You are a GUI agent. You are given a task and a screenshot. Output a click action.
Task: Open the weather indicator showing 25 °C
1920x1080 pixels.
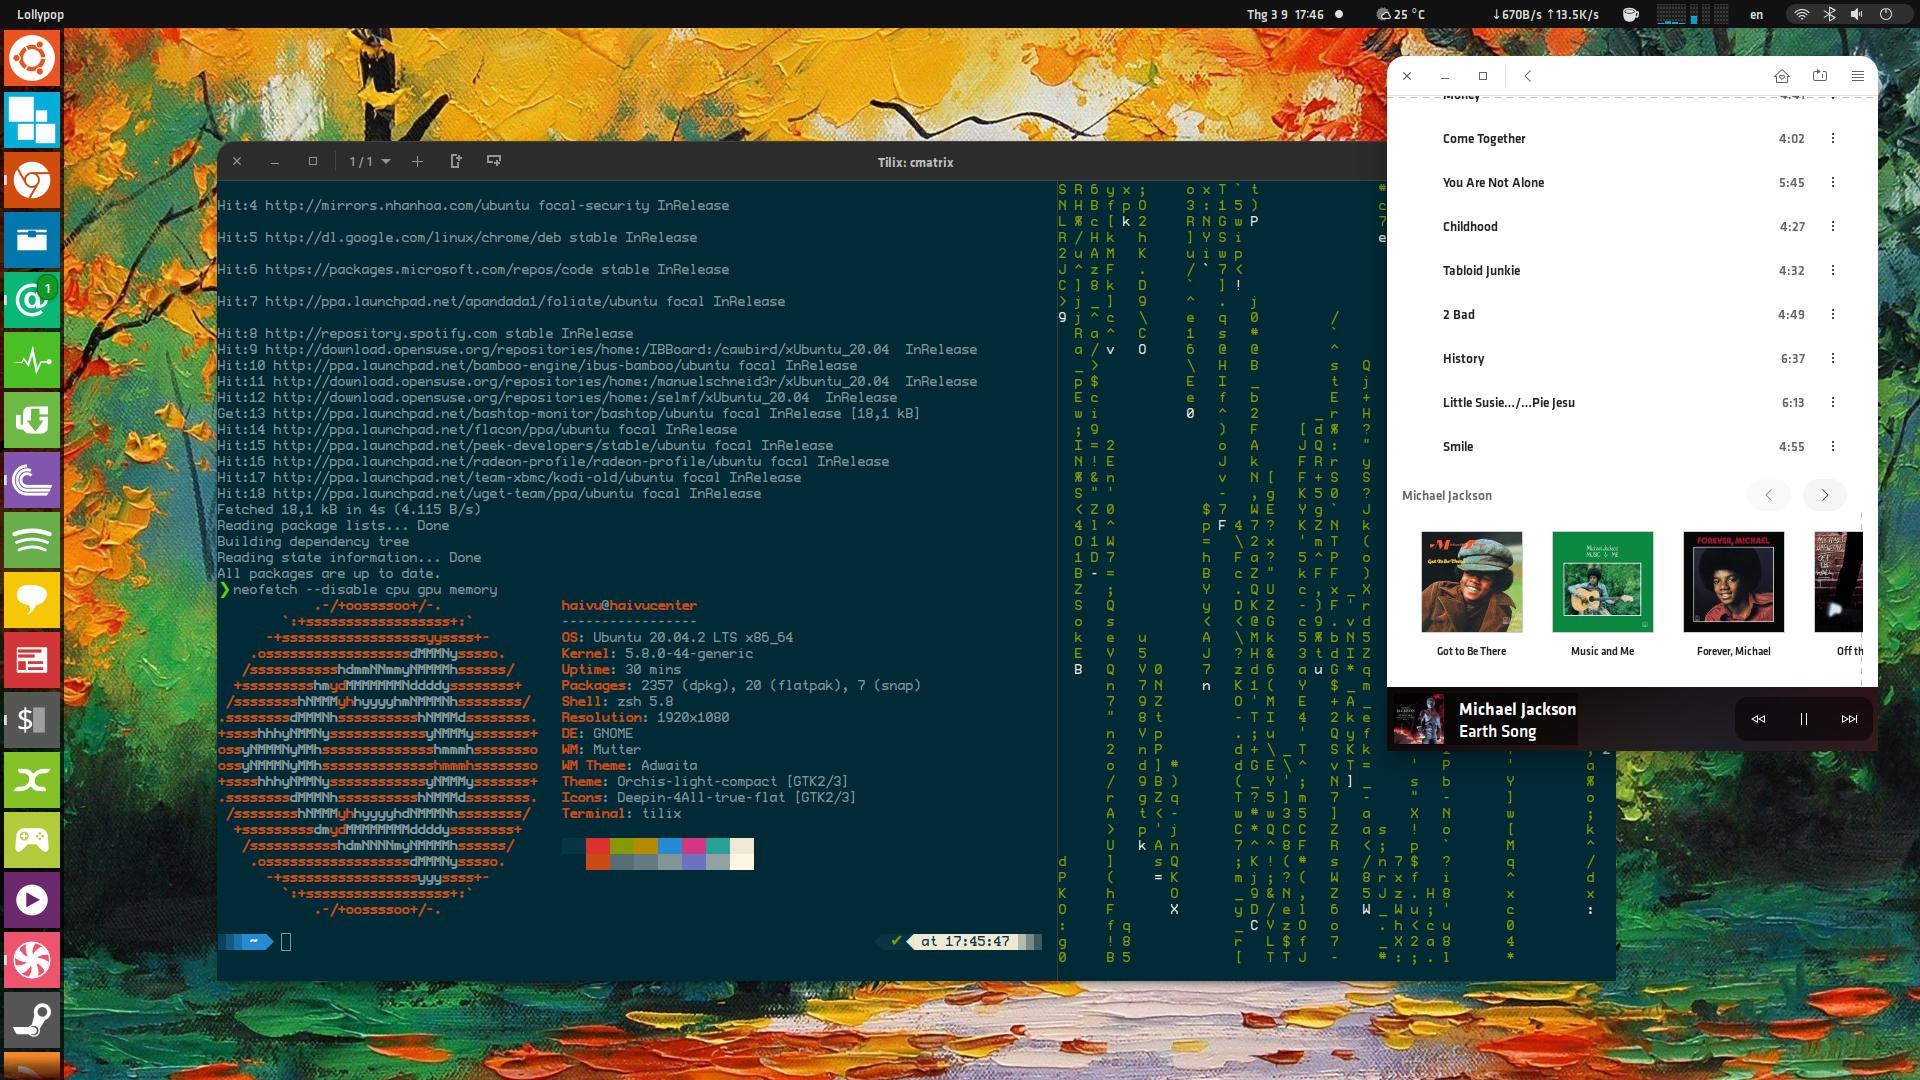pos(1401,14)
